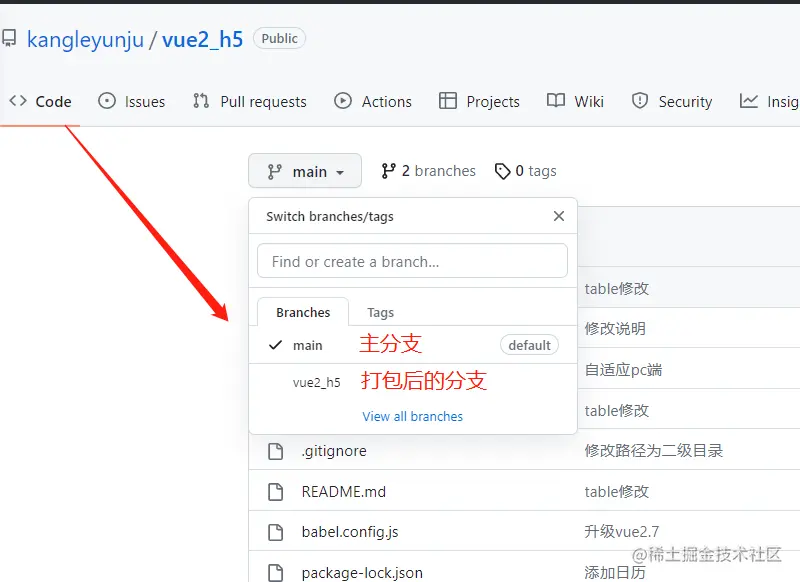The height and width of the screenshot is (582, 800).
Task: Click the branch icon beside 2 branches
Action: 388,171
